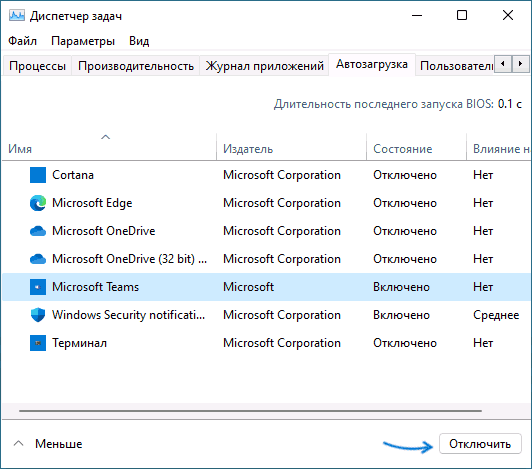Click Отключено status of Терминал

(x=405, y=343)
